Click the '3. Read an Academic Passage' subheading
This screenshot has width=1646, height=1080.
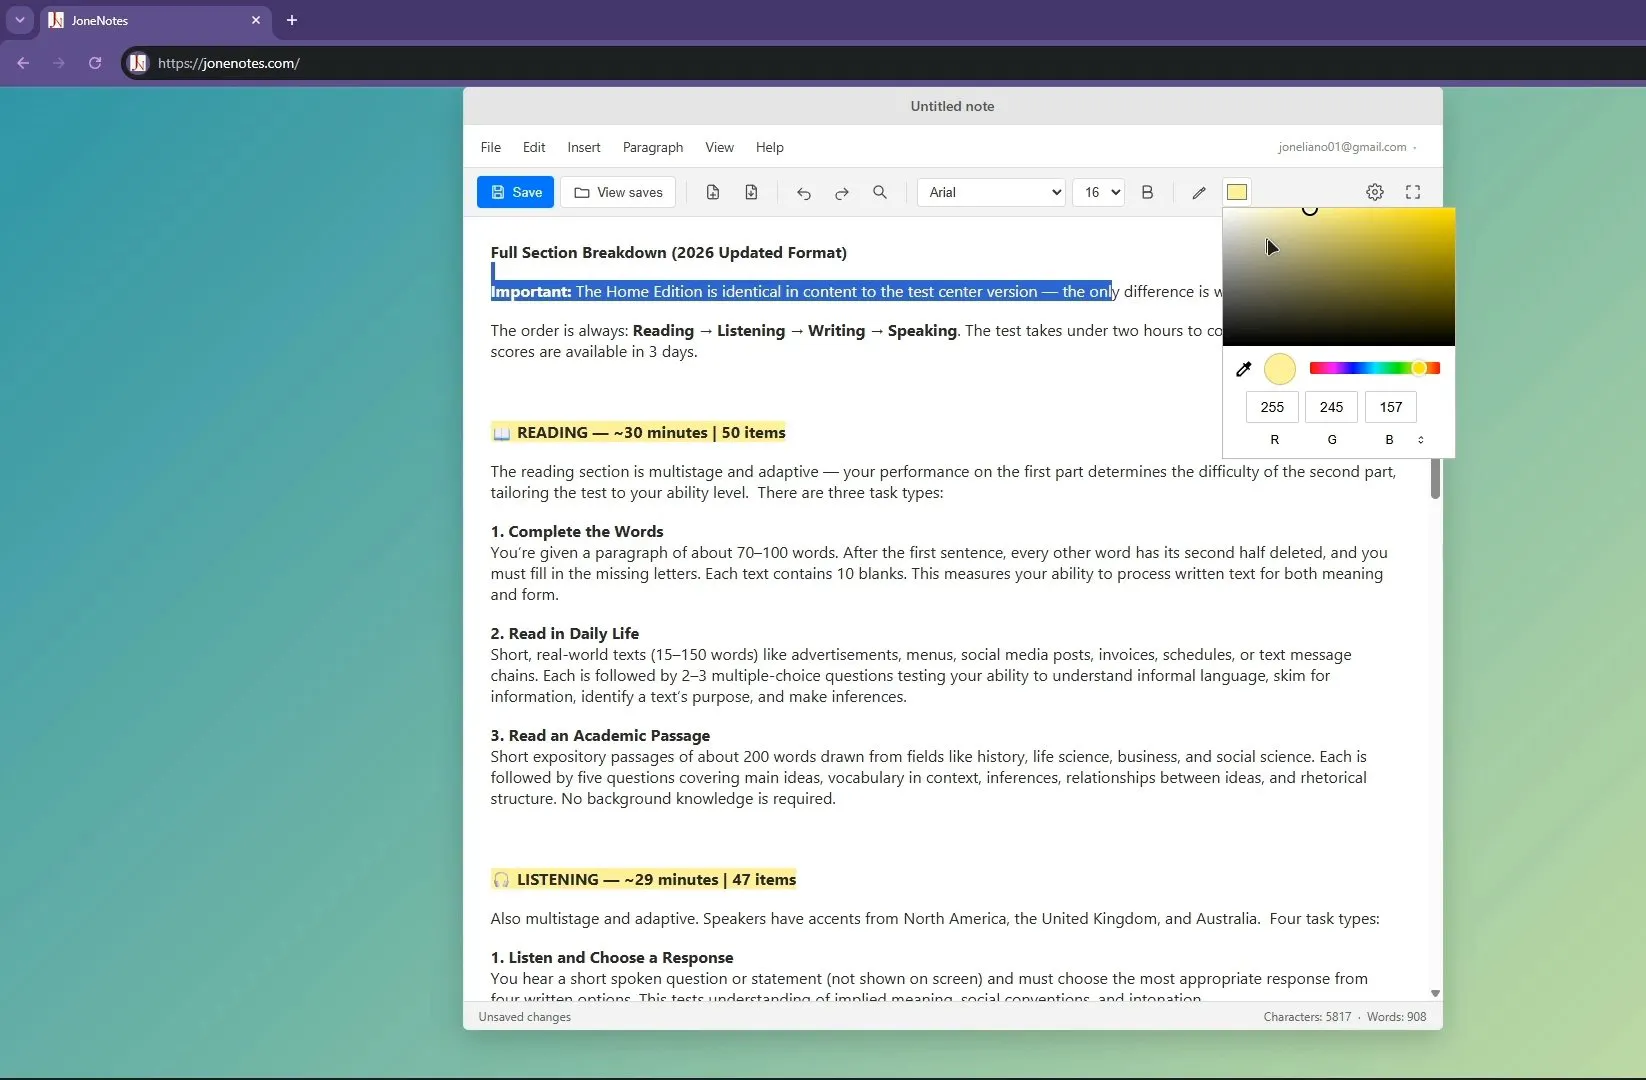[600, 735]
